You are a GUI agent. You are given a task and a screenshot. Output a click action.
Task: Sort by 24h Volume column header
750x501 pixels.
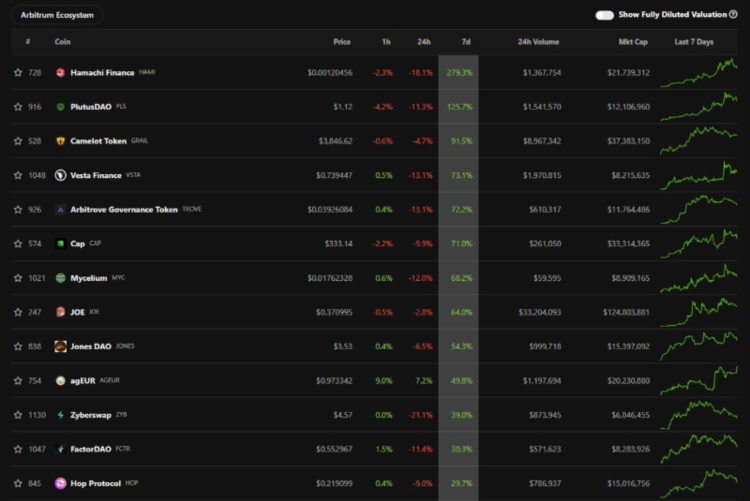click(538, 42)
